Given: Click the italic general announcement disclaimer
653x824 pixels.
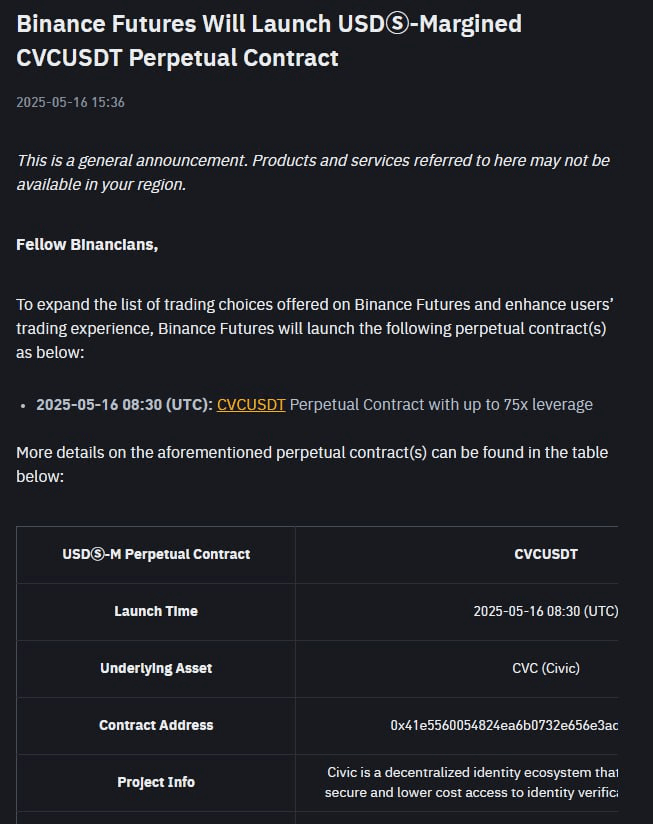Looking at the screenshot, I should click(313, 172).
